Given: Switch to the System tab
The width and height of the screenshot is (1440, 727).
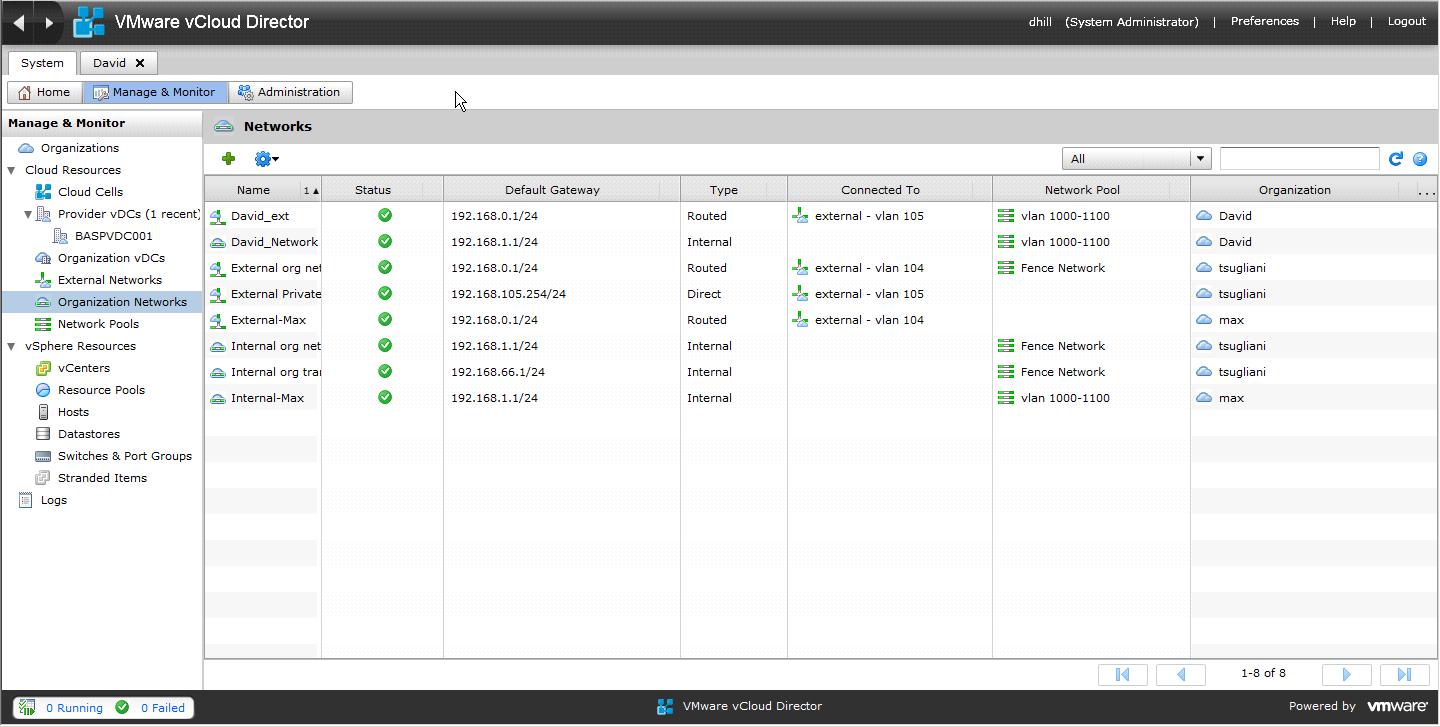Looking at the screenshot, I should [x=42, y=63].
